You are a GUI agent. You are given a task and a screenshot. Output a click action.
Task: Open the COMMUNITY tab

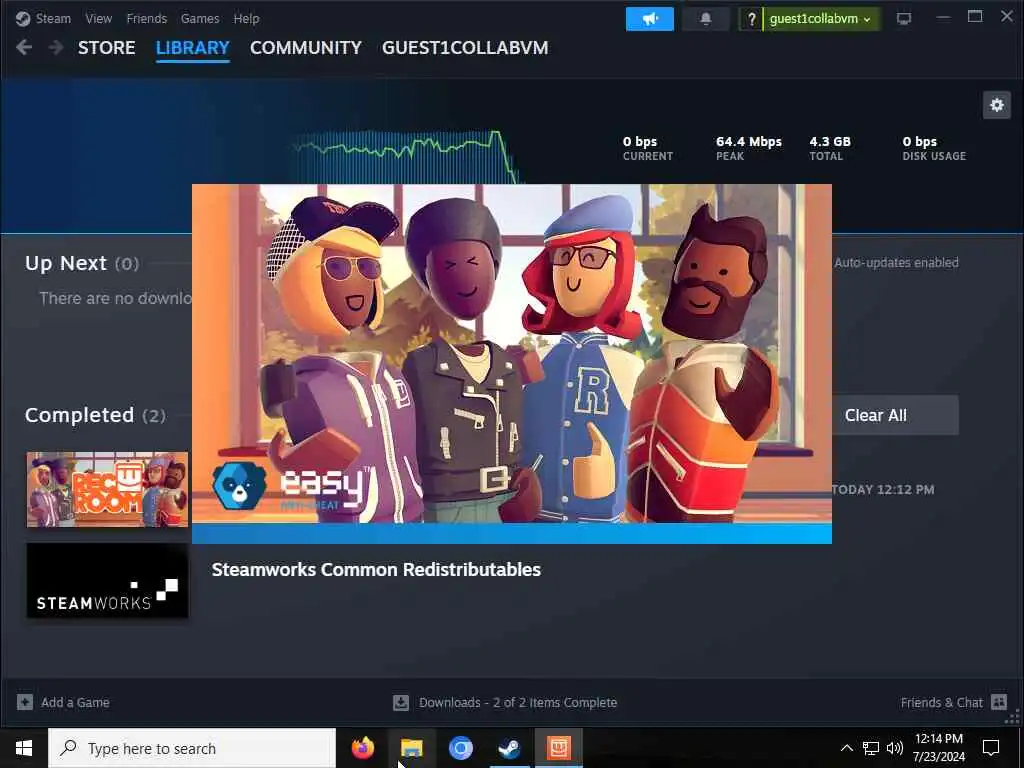306,48
